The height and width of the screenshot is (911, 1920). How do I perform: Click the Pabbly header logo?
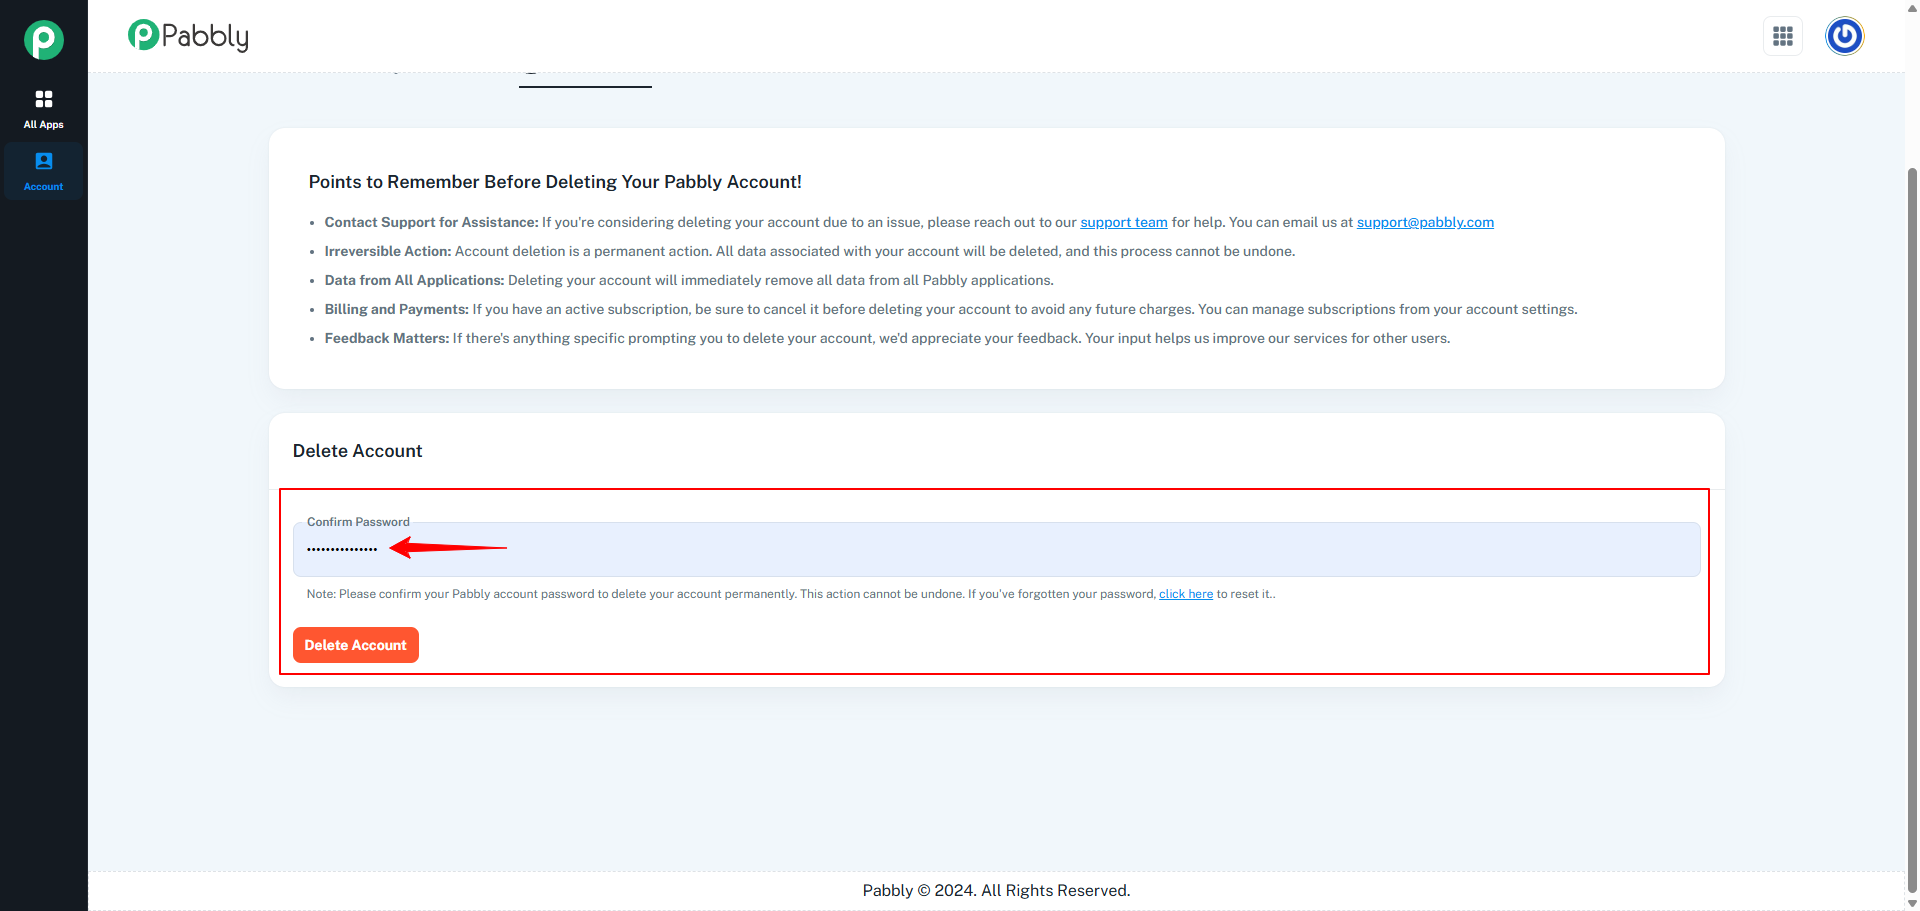pos(188,36)
